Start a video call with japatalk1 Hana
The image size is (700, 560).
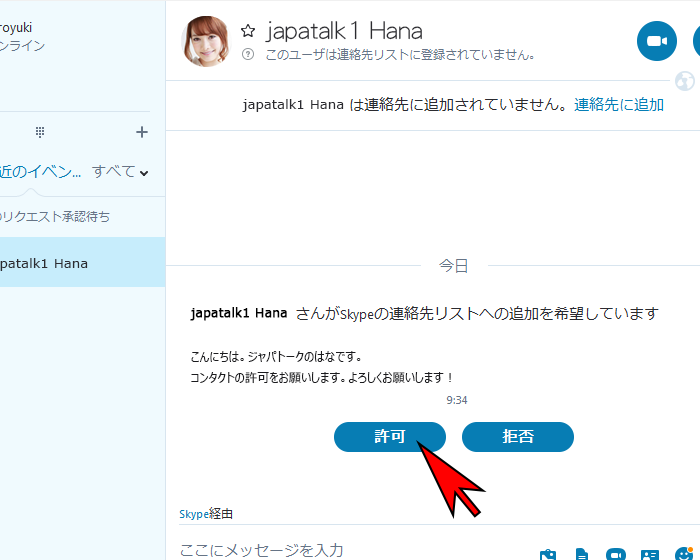656,41
